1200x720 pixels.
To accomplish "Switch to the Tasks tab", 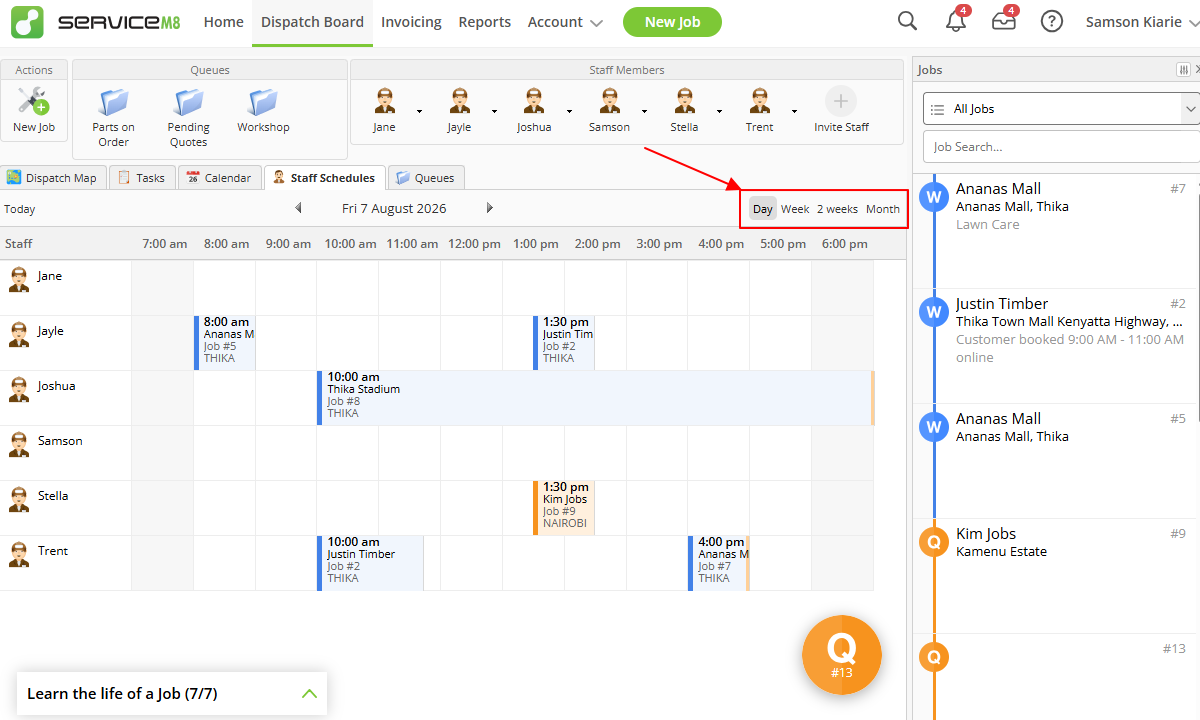I will pyautogui.click(x=141, y=178).
